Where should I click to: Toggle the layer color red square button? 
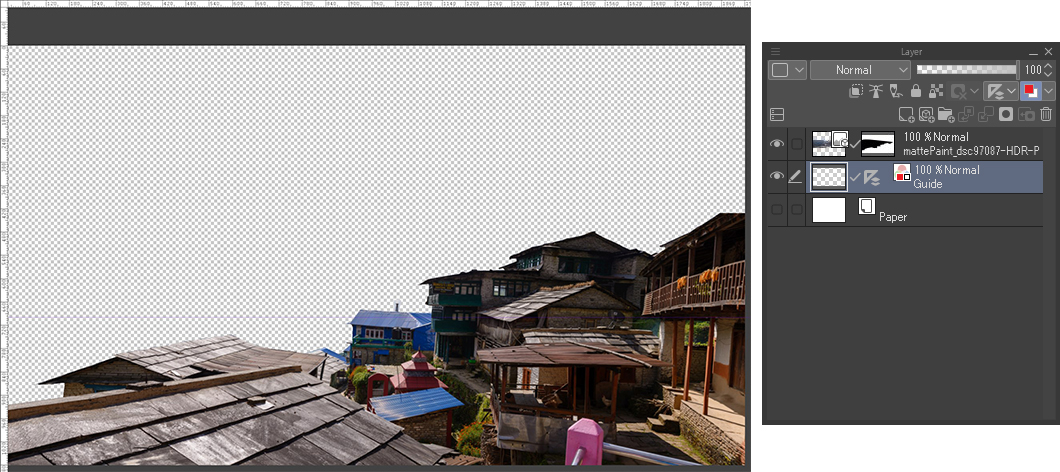click(x=1031, y=91)
